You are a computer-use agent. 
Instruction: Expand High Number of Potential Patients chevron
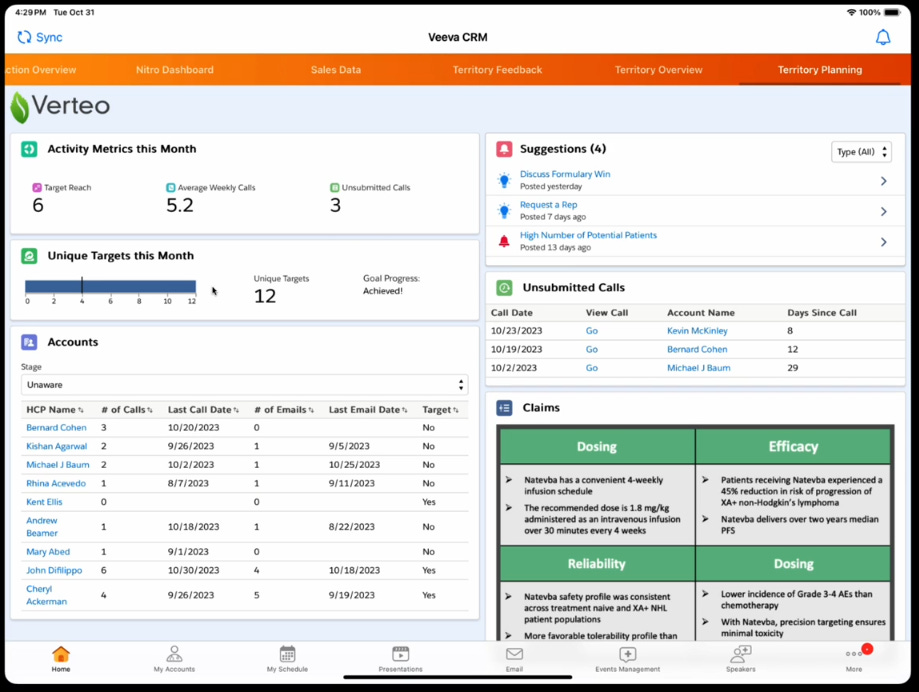tap(884, 242)
